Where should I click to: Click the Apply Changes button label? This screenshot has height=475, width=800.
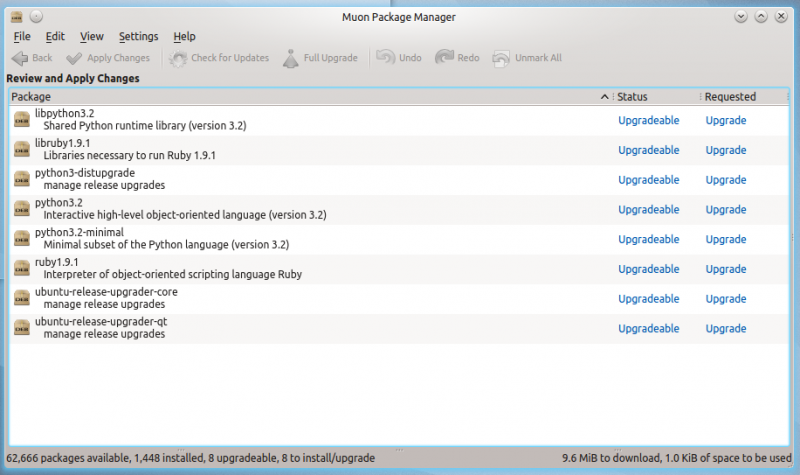118,58
